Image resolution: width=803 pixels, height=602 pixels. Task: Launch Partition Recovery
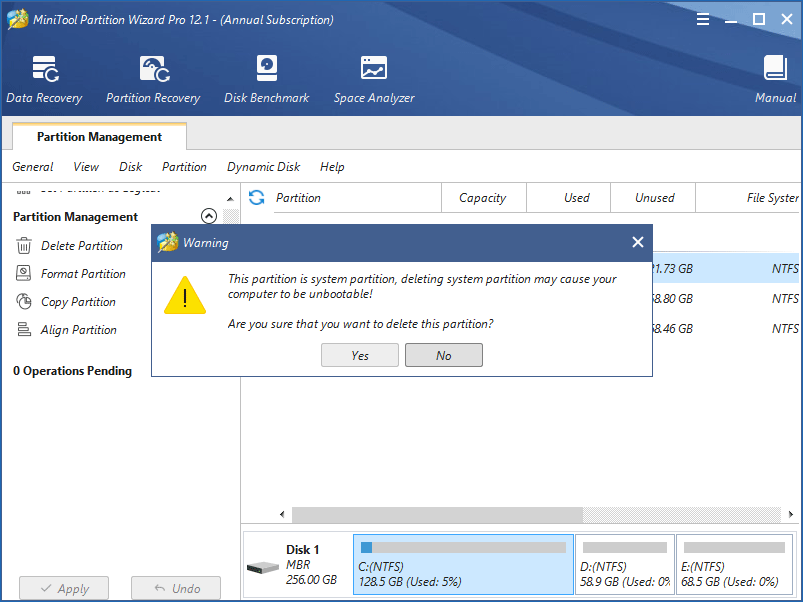pos(153,79)
